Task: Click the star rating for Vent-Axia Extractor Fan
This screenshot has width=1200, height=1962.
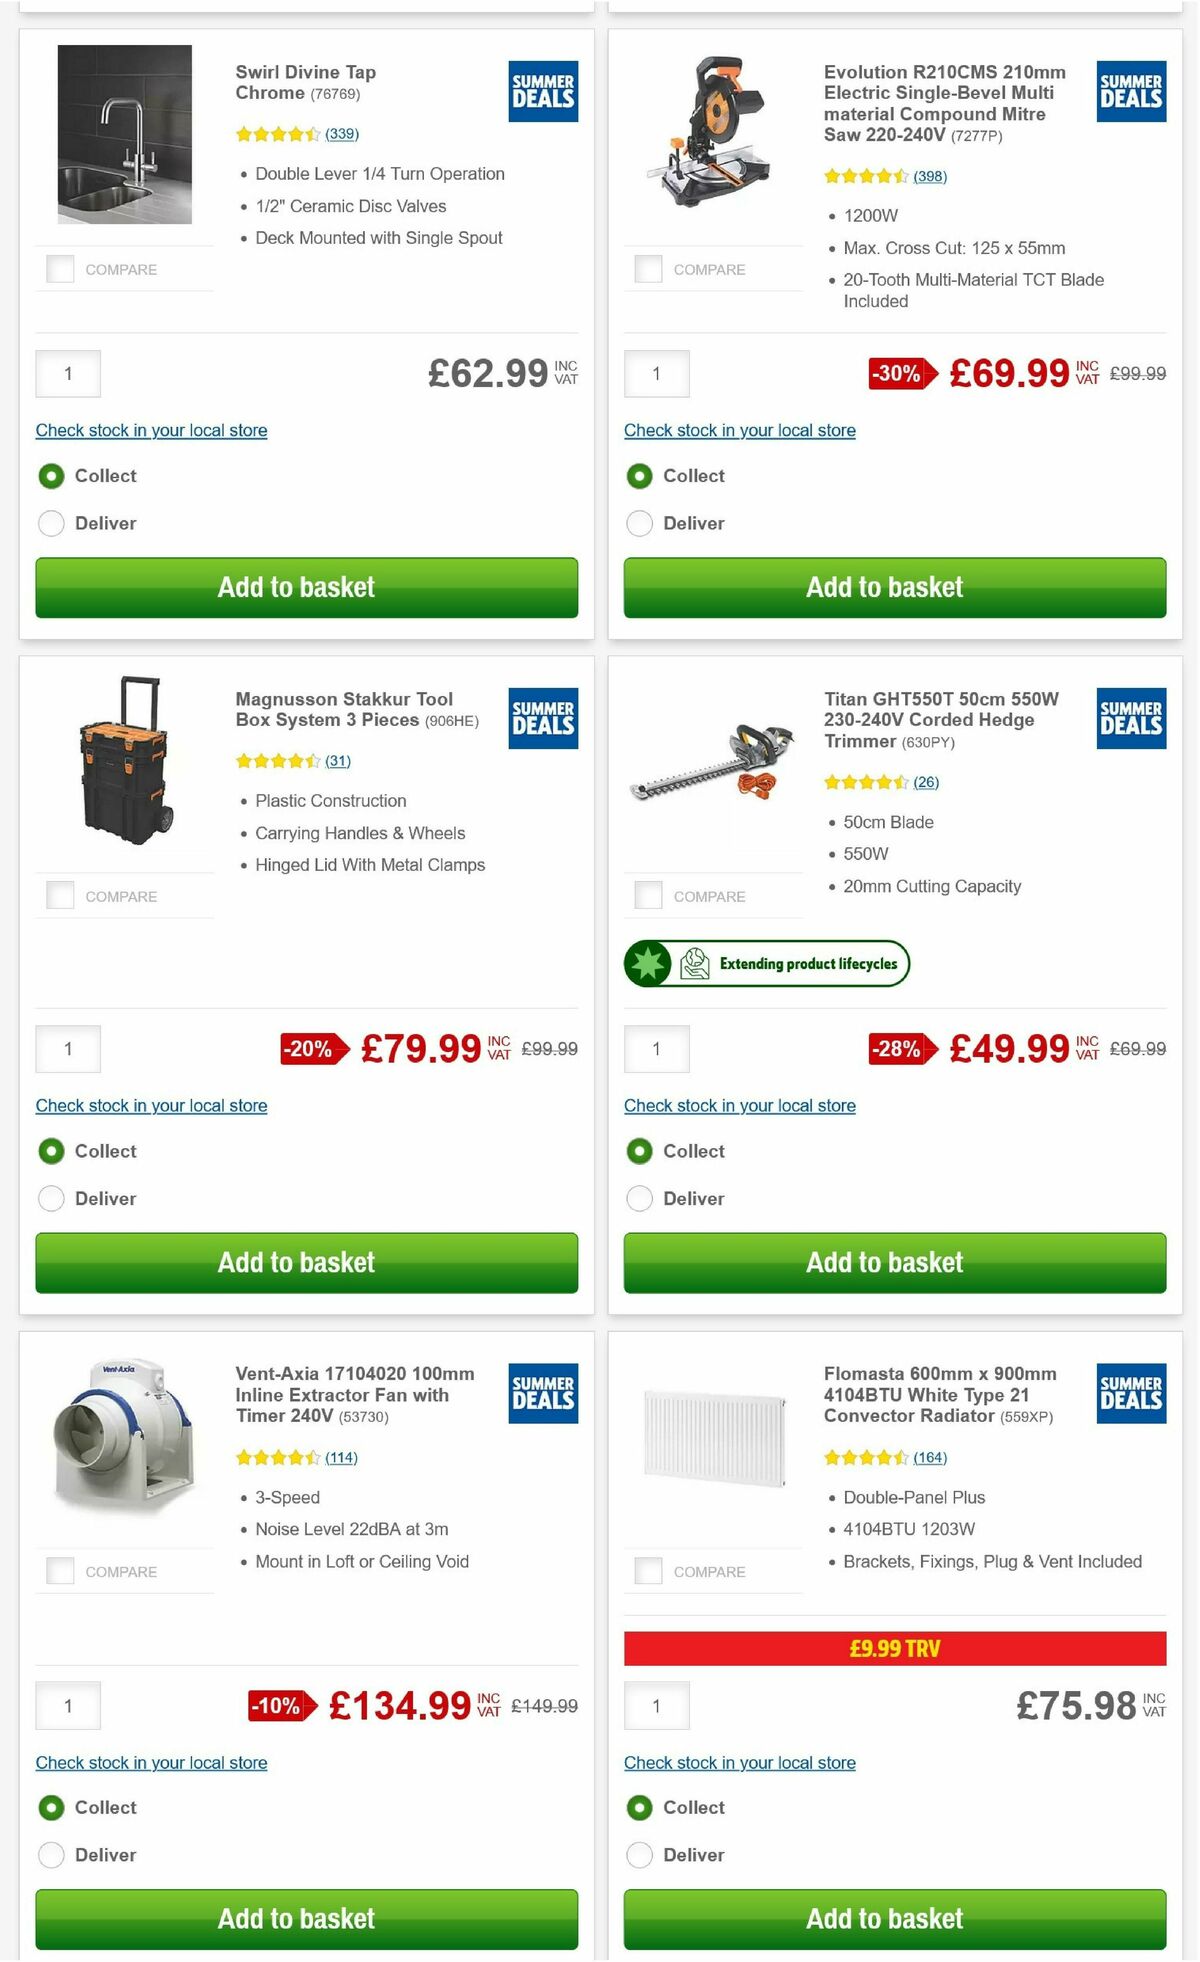Action: click(x=280, y=1457)
